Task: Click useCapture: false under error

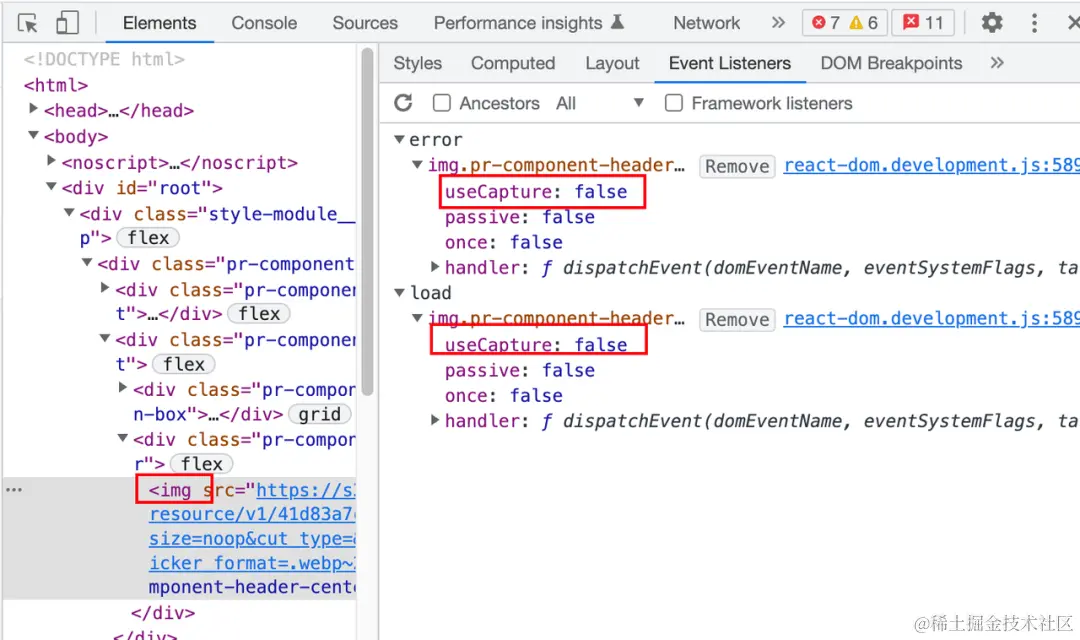Action: pyautogui.click(x=536, y=192)
